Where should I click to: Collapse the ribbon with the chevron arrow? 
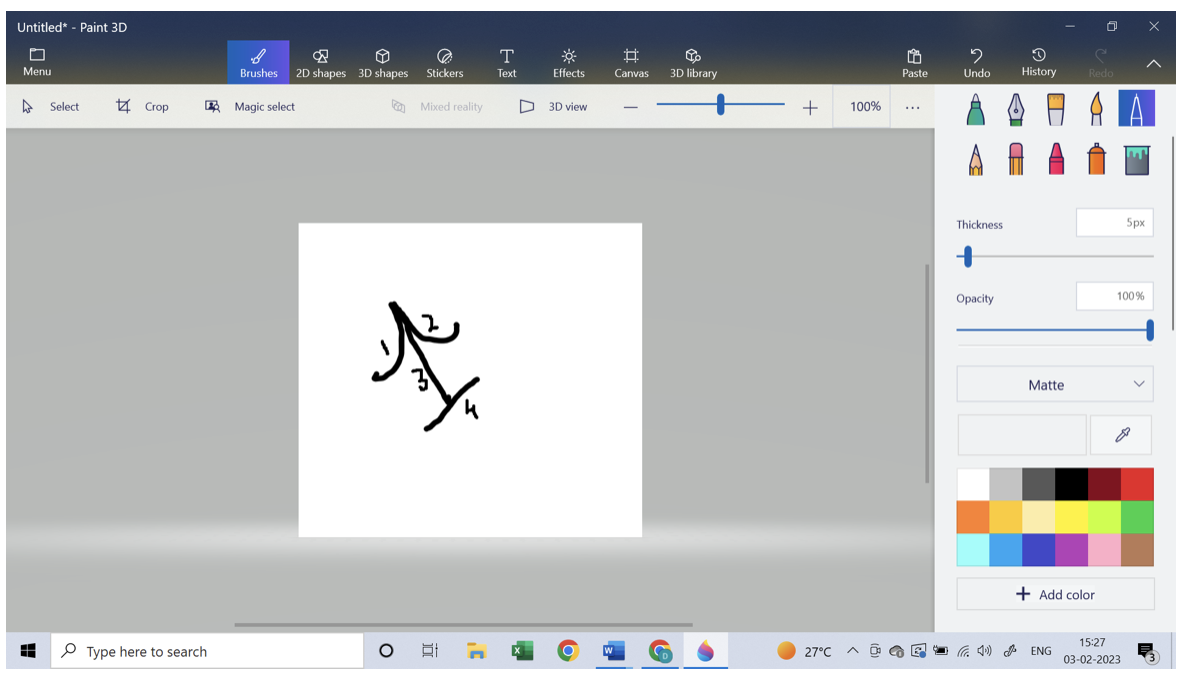pos(1153,63)
